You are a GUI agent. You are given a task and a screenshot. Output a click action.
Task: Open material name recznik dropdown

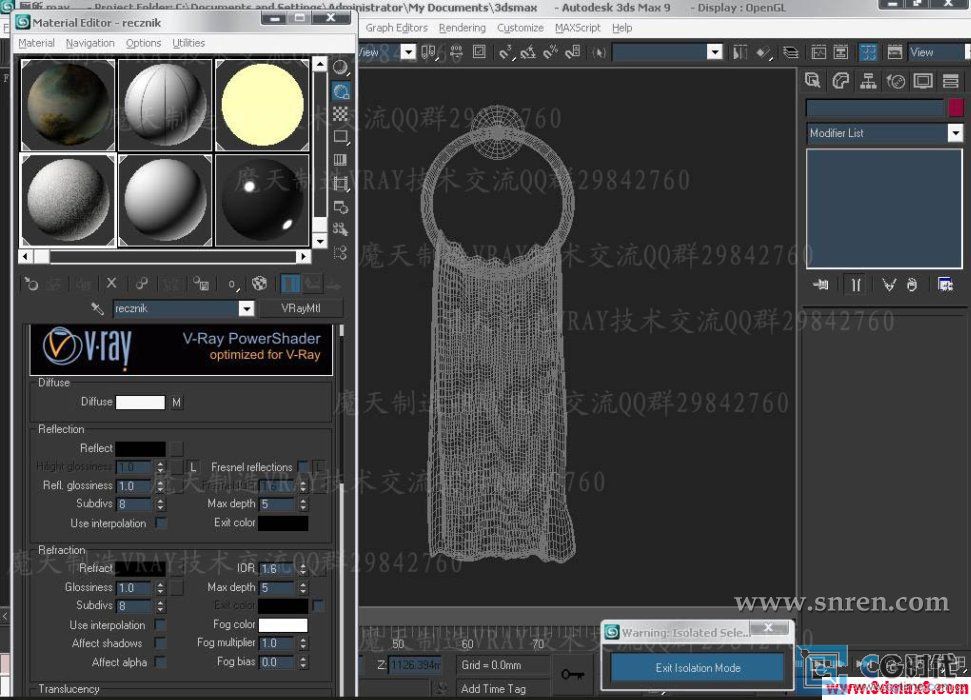coord(246,308)
